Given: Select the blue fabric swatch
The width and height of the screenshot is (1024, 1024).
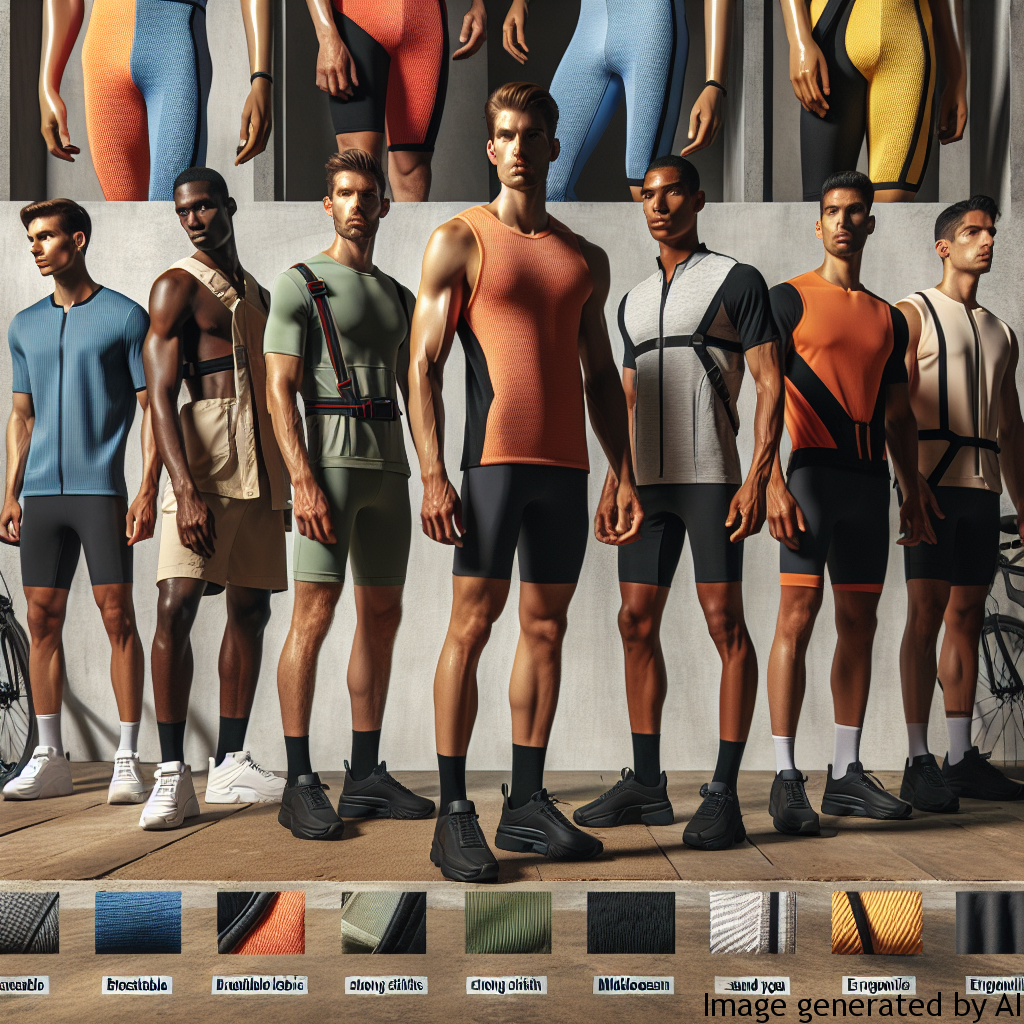Looking at the screenshot, I should pyautogui.click(x=138, y=922).
